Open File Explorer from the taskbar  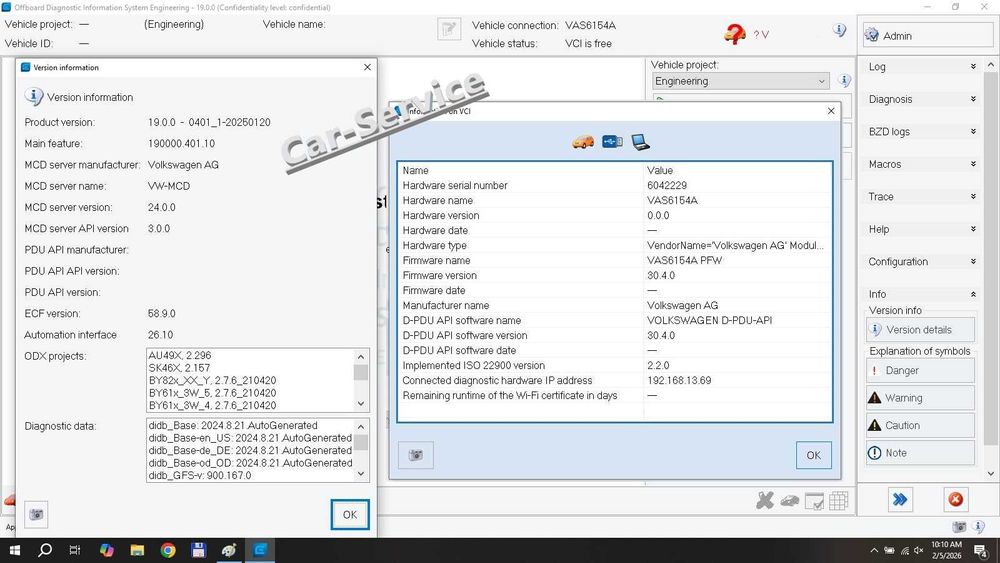[x=137, y=550]
